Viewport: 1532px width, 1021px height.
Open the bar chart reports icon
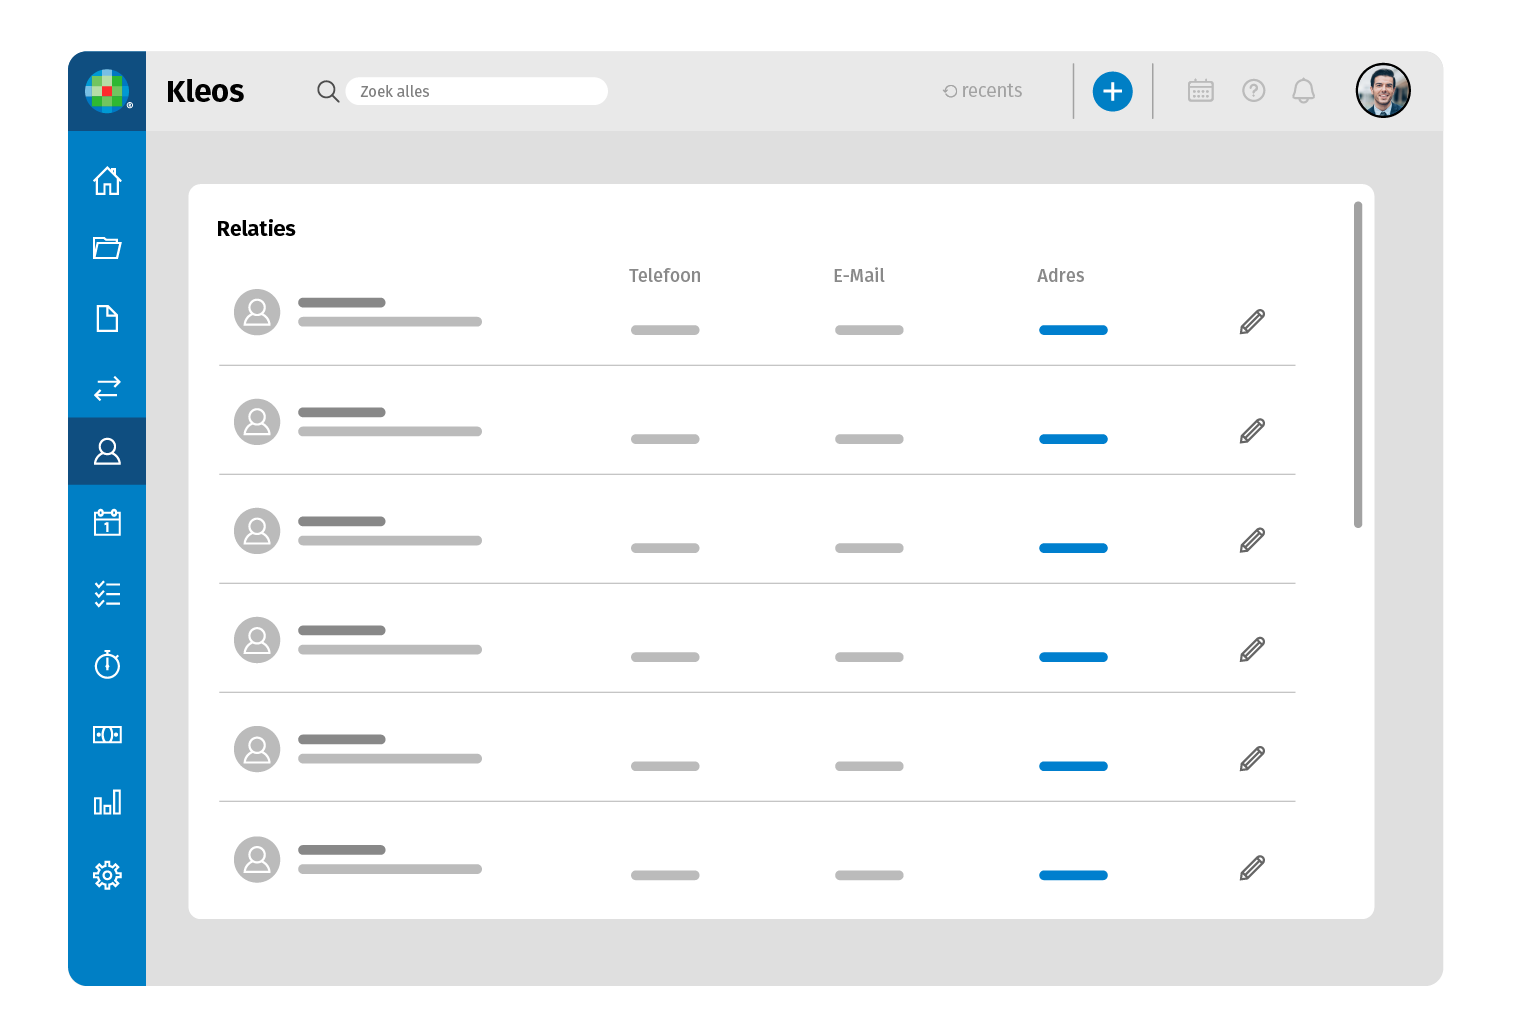pyautogui.click(x=107, y=803)
